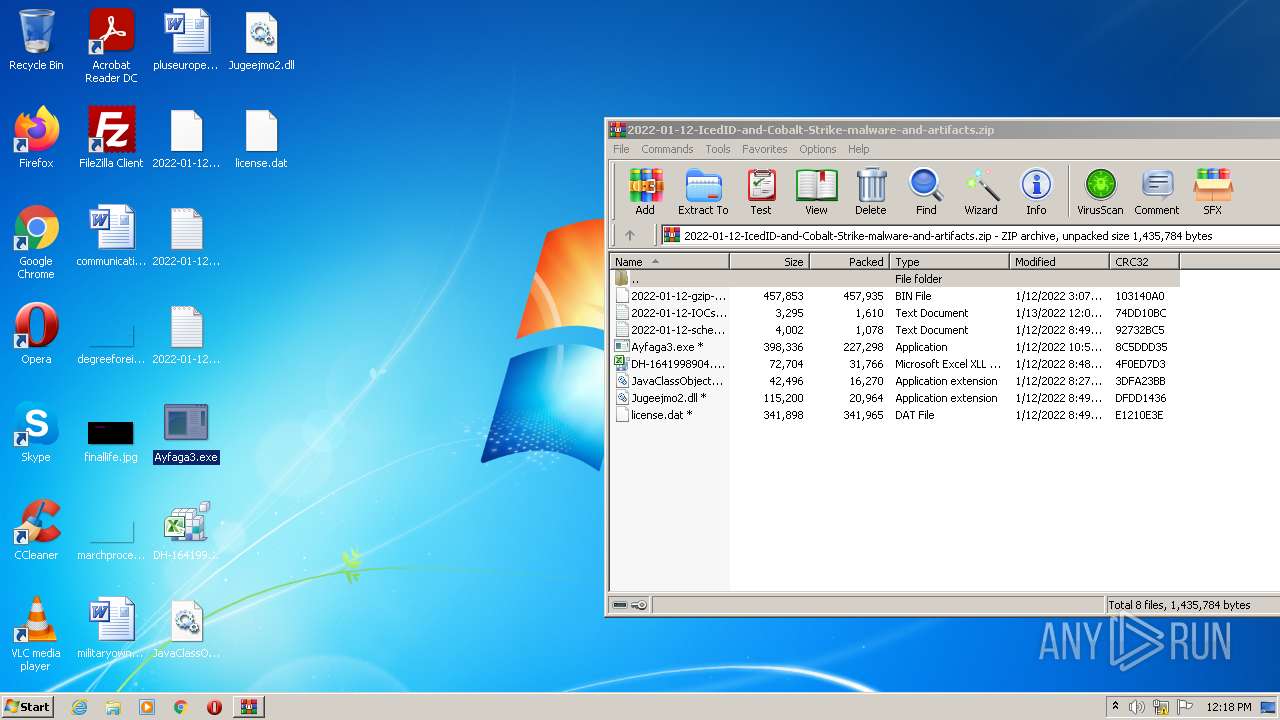Select license.dat file on desktop
The height and width of the screenshot is (720, 1280).
(x=261, y=138)
